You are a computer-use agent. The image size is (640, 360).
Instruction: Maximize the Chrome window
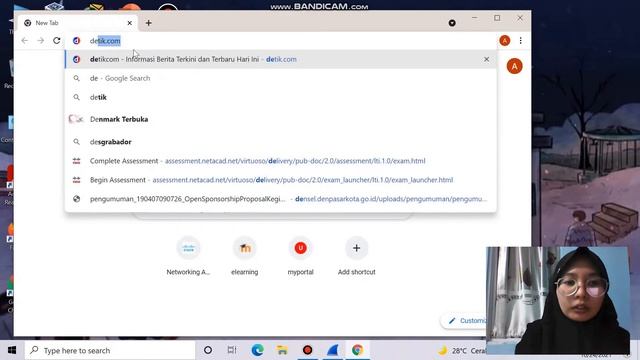pyautogui.click(x=497, y=18)
